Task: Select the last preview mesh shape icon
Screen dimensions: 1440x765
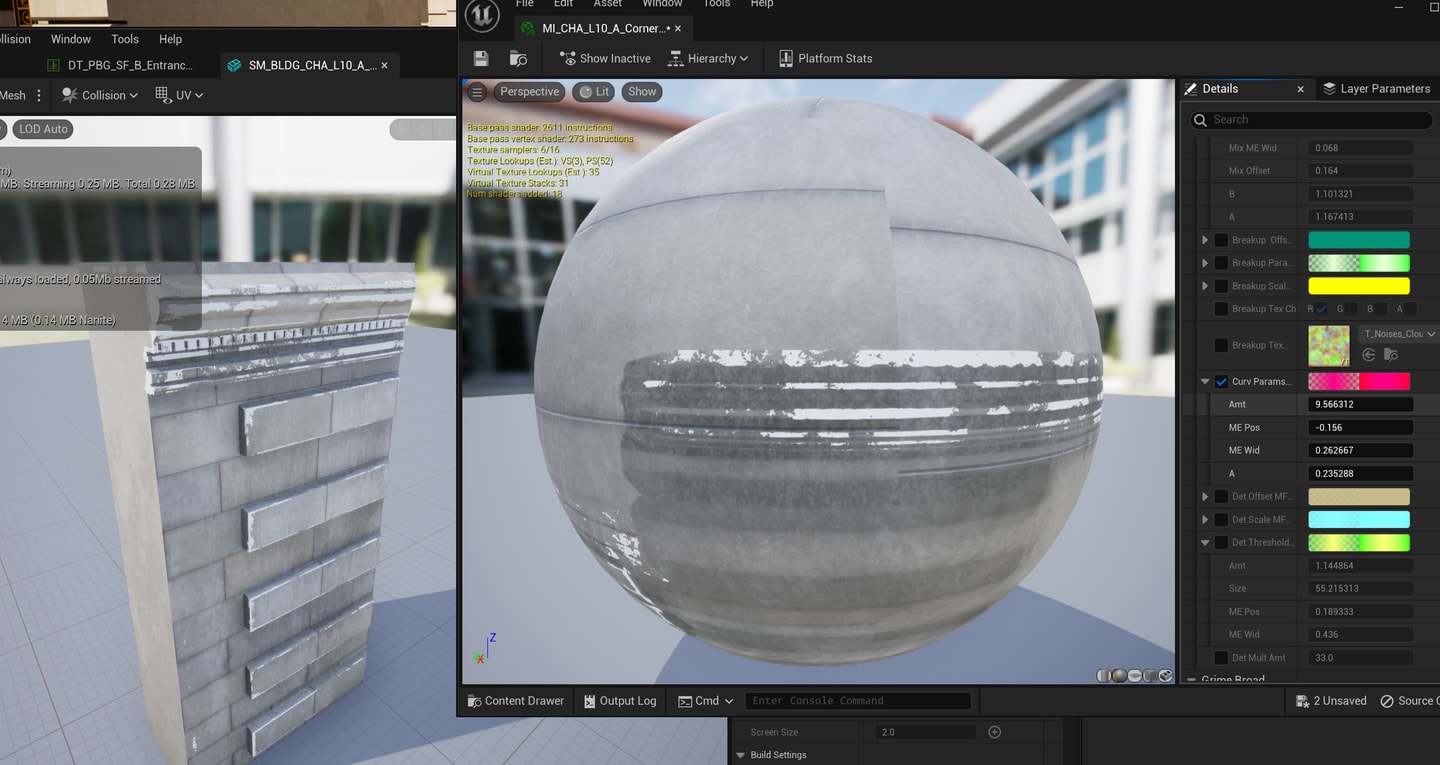Action: pyautogui.click(x=1166, y=675)
